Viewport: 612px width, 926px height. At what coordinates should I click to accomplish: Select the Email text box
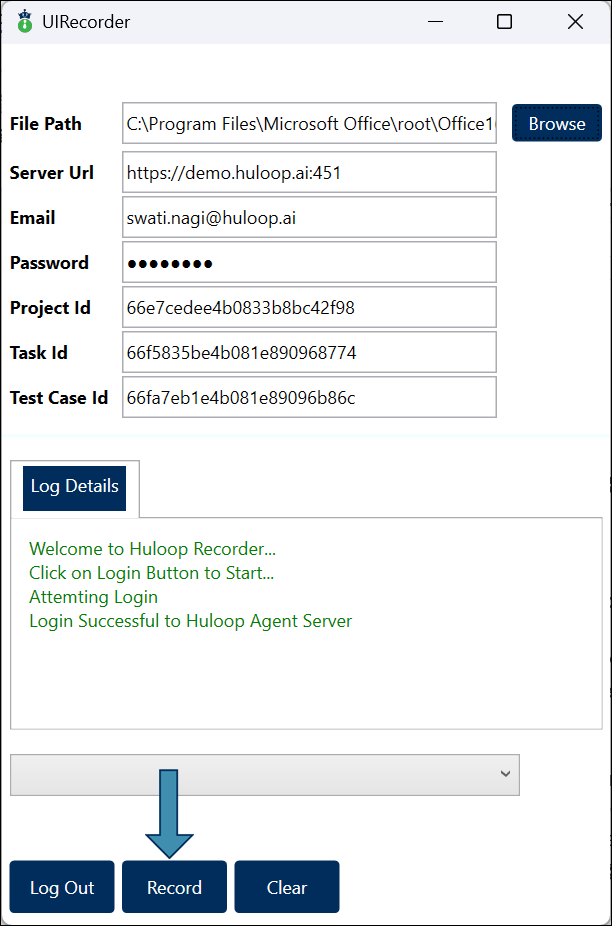coord(309,217)
